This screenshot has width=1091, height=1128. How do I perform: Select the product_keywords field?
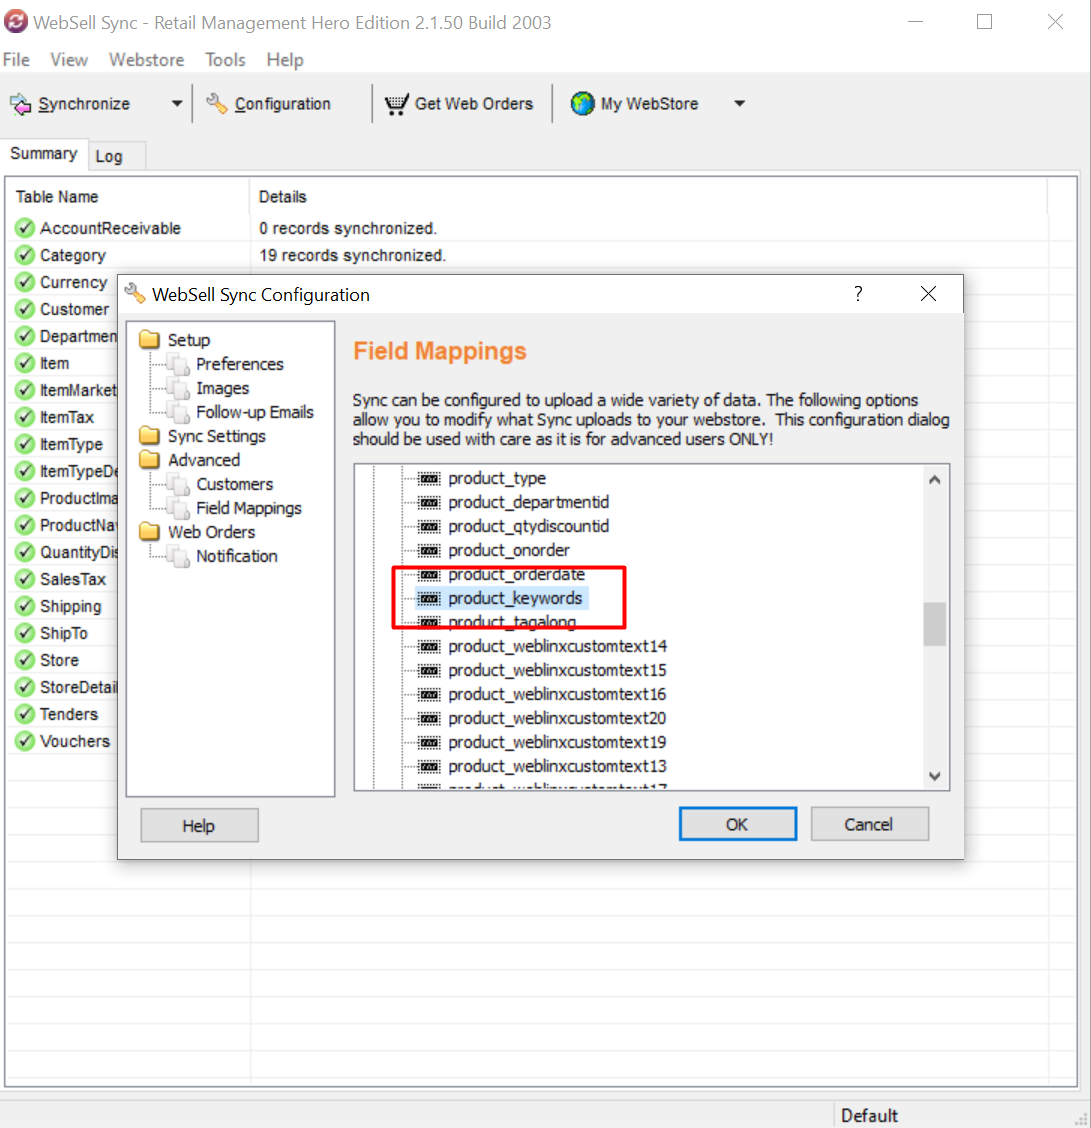515,599
